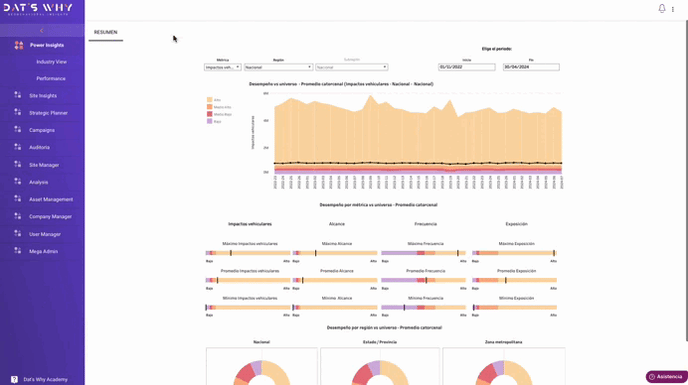Open the Site Manager sidebar icon
Viewport: 688px width, 385px height.
18,165
